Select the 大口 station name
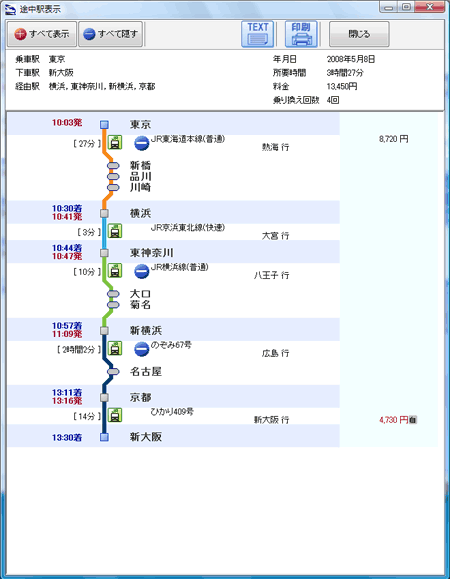Viewport: 450px width, 579px height. [140, 294]
